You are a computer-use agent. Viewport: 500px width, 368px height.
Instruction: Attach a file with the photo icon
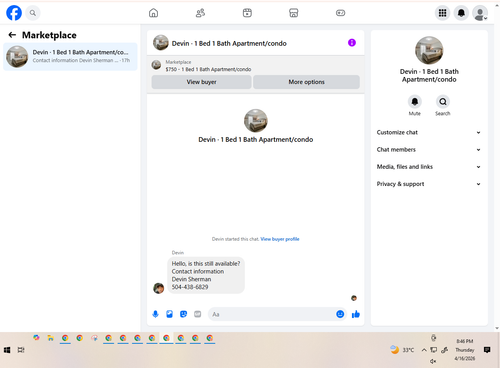[169, 314]
